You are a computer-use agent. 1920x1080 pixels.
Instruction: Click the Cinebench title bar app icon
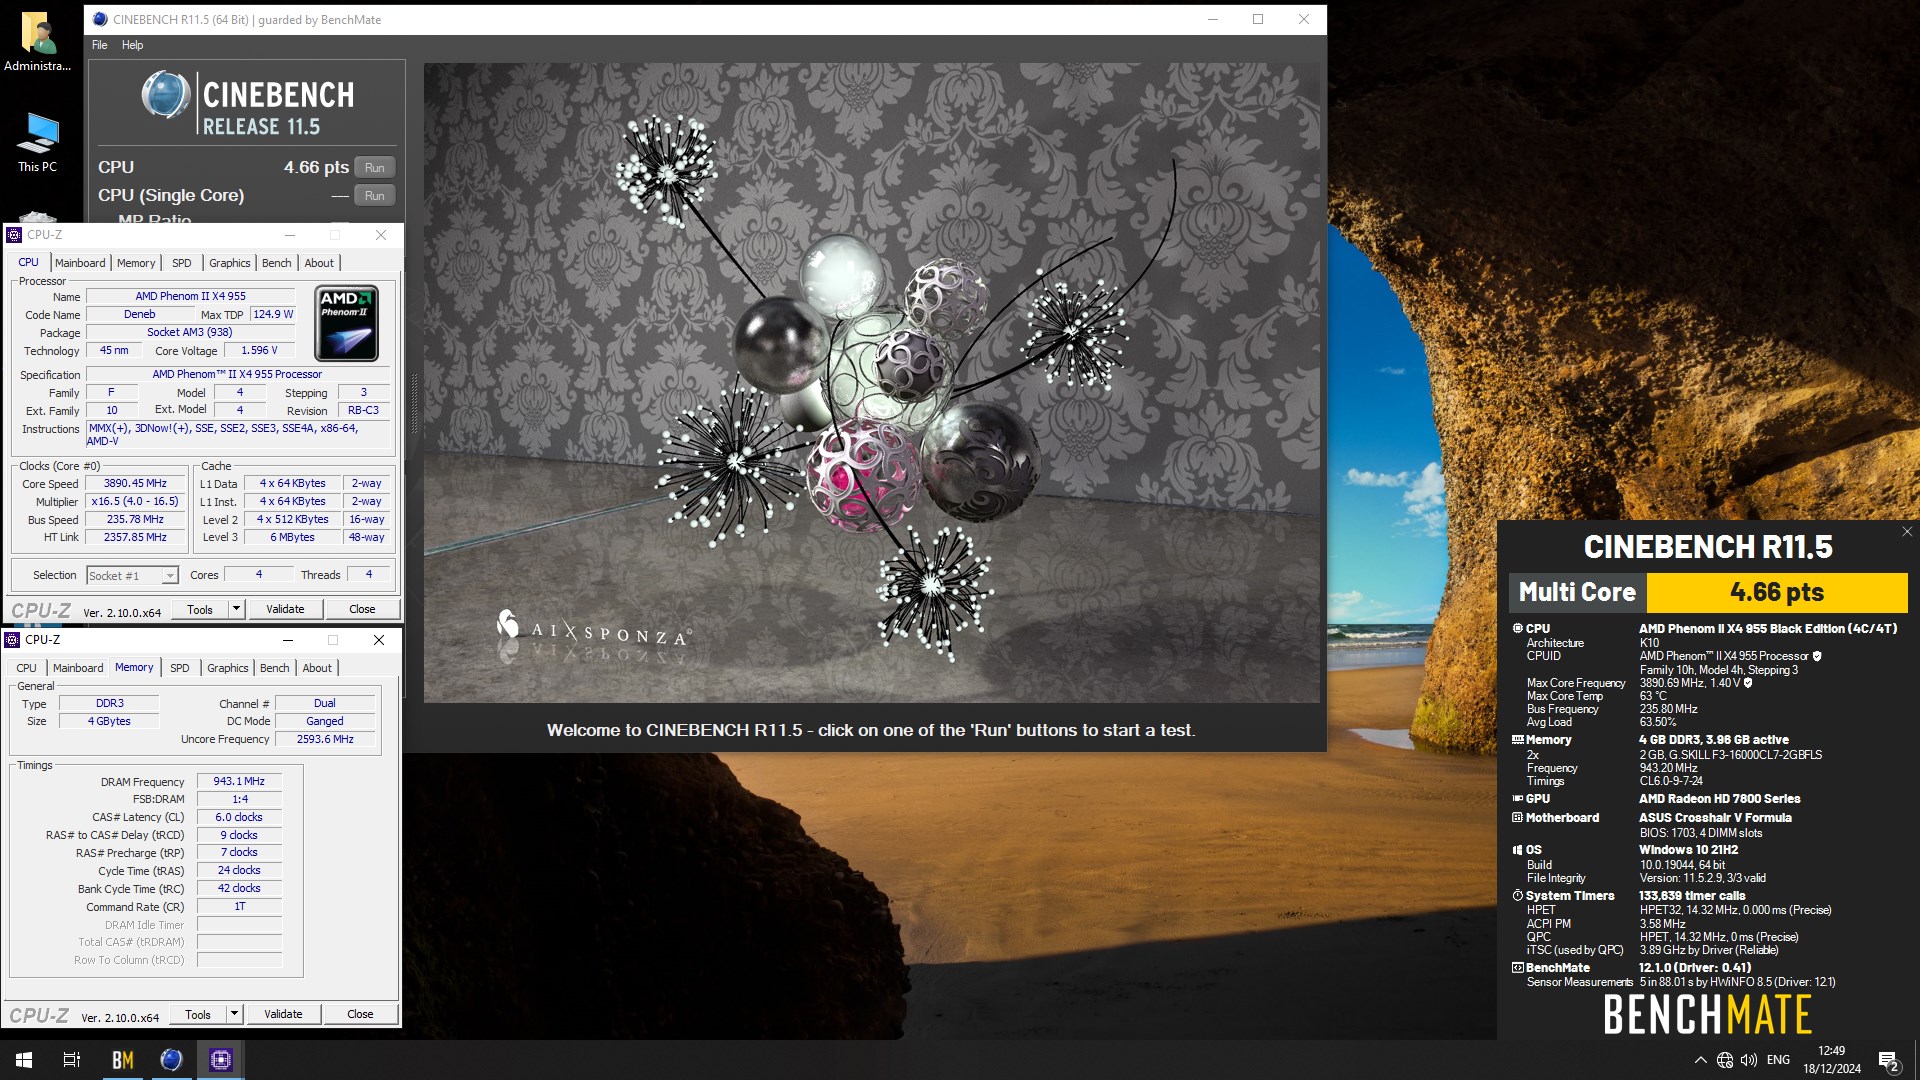(100, 19)
